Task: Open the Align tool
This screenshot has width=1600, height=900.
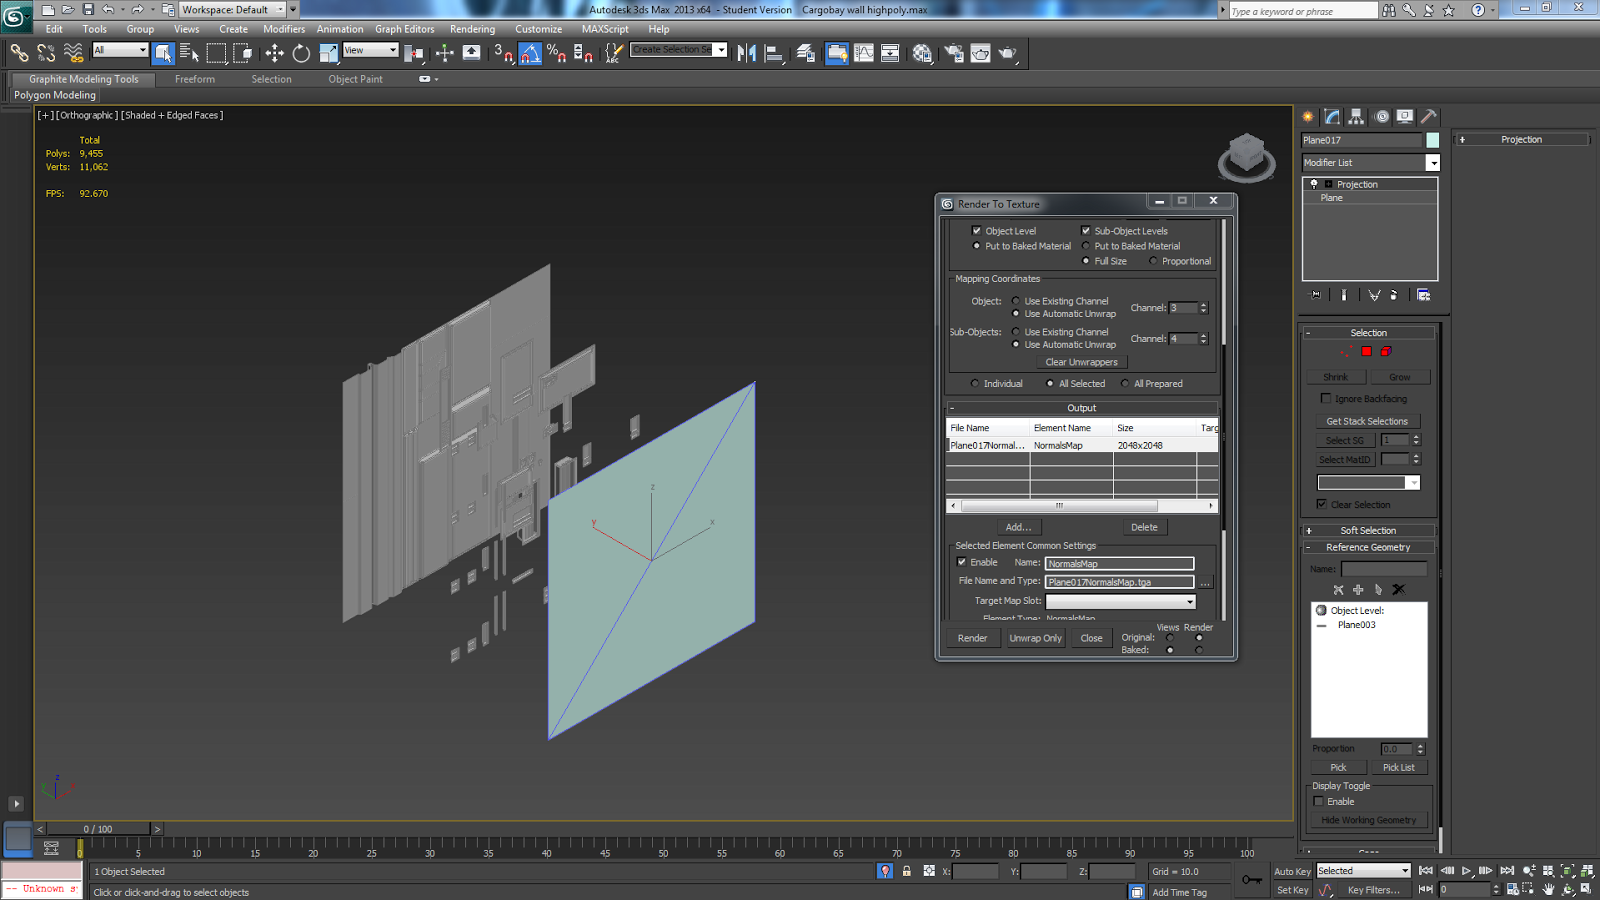Action: [x=774, y=53]
